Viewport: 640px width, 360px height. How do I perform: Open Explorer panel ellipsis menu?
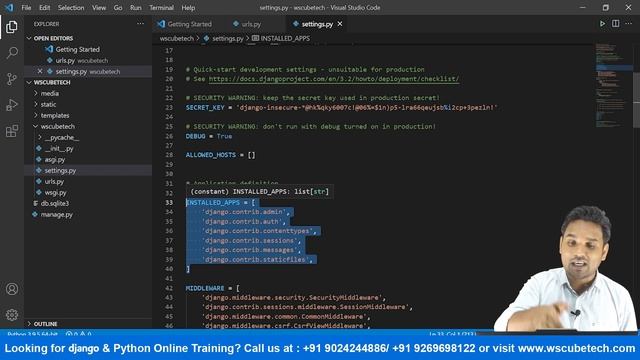[x=140, y=24]
